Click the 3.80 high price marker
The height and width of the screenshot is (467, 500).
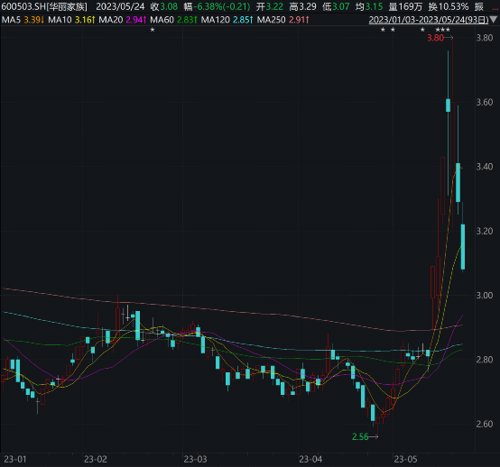click(x=435, y=38)
